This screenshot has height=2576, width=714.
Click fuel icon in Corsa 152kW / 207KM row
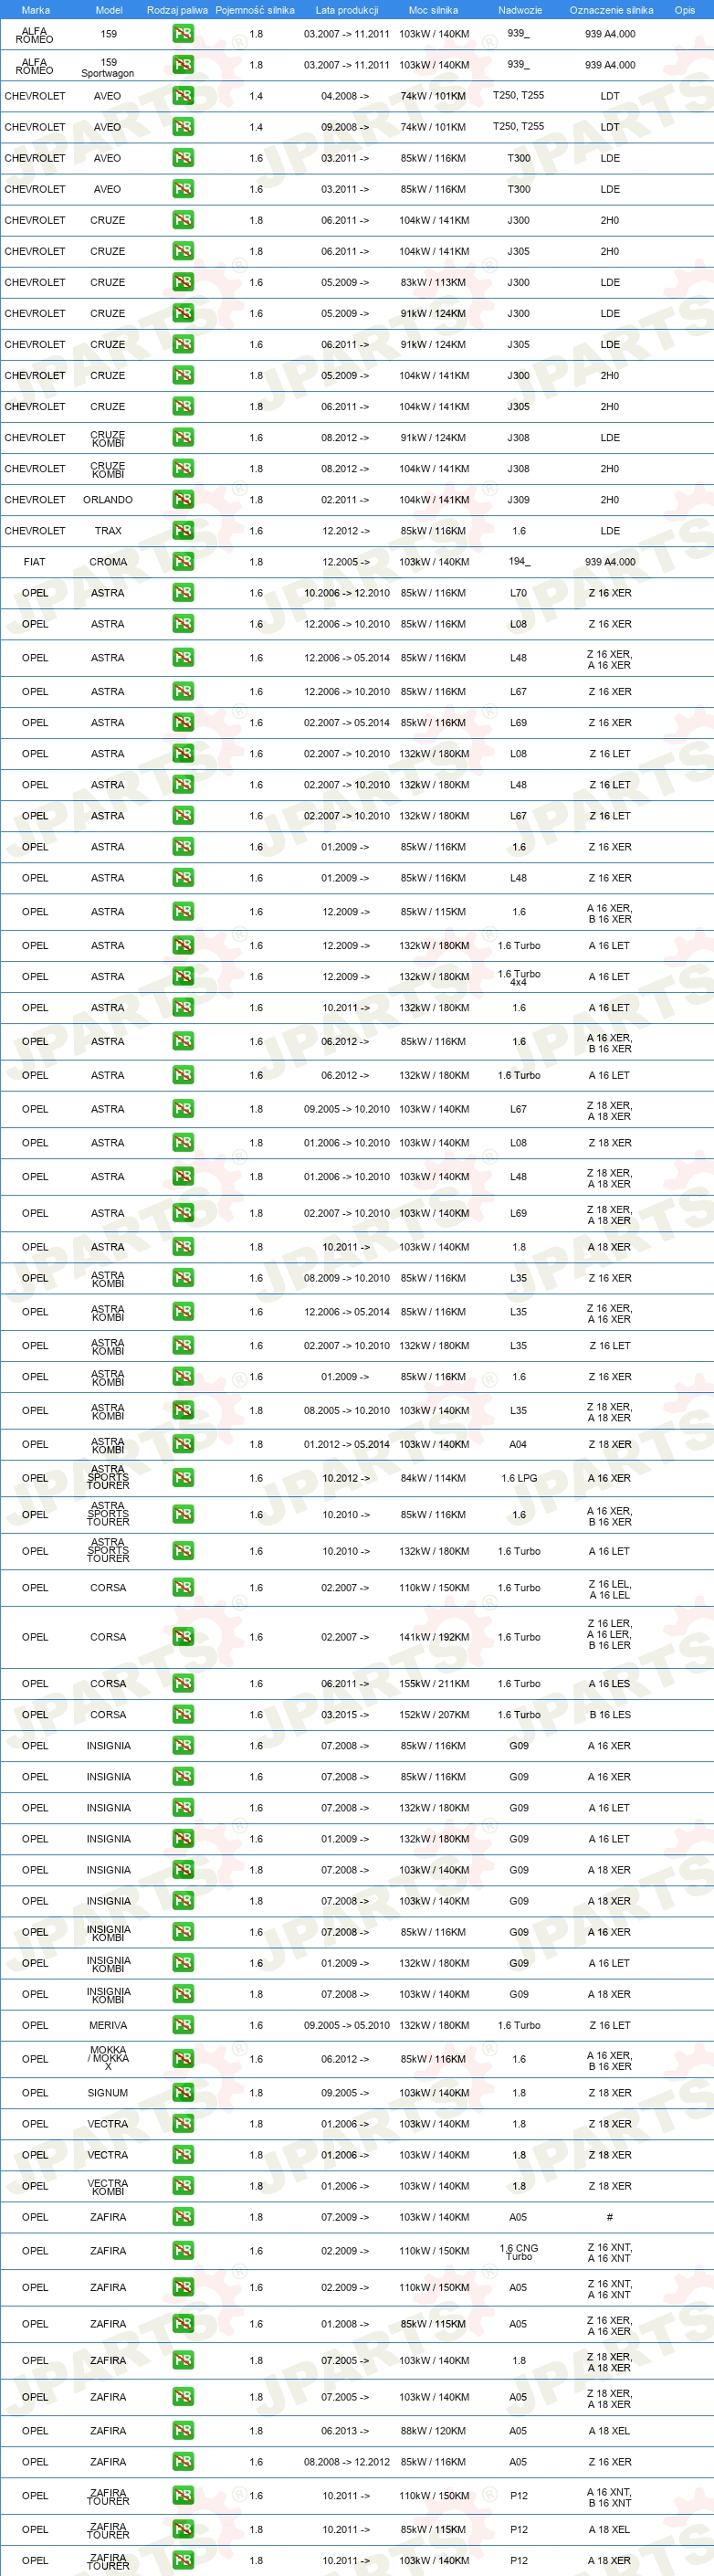pyautogui.click(x=183, y=1715)
